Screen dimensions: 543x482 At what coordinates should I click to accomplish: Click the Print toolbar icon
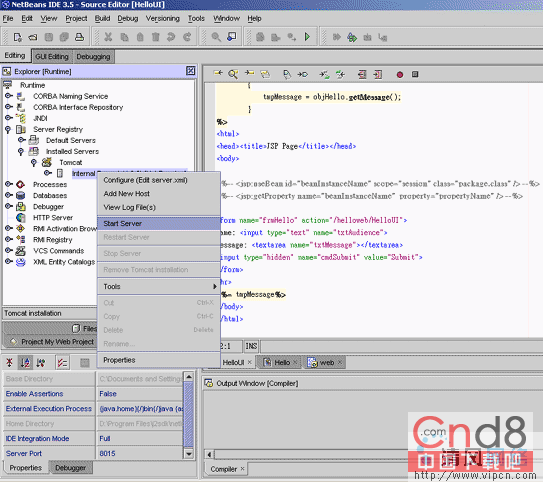point(80,37)
